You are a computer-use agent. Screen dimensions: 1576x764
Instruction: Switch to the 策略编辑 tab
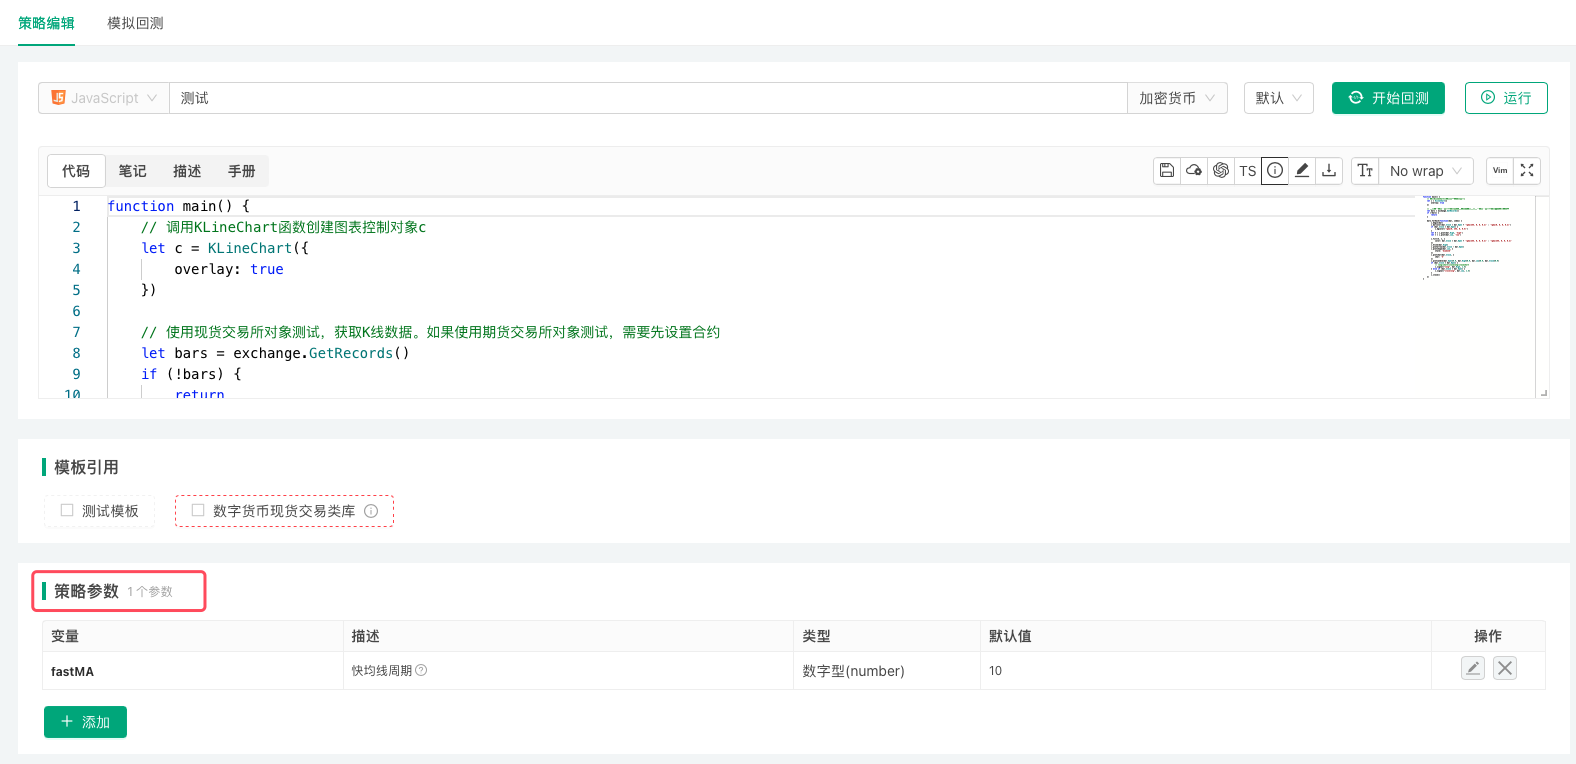click(x=46, y=23)
